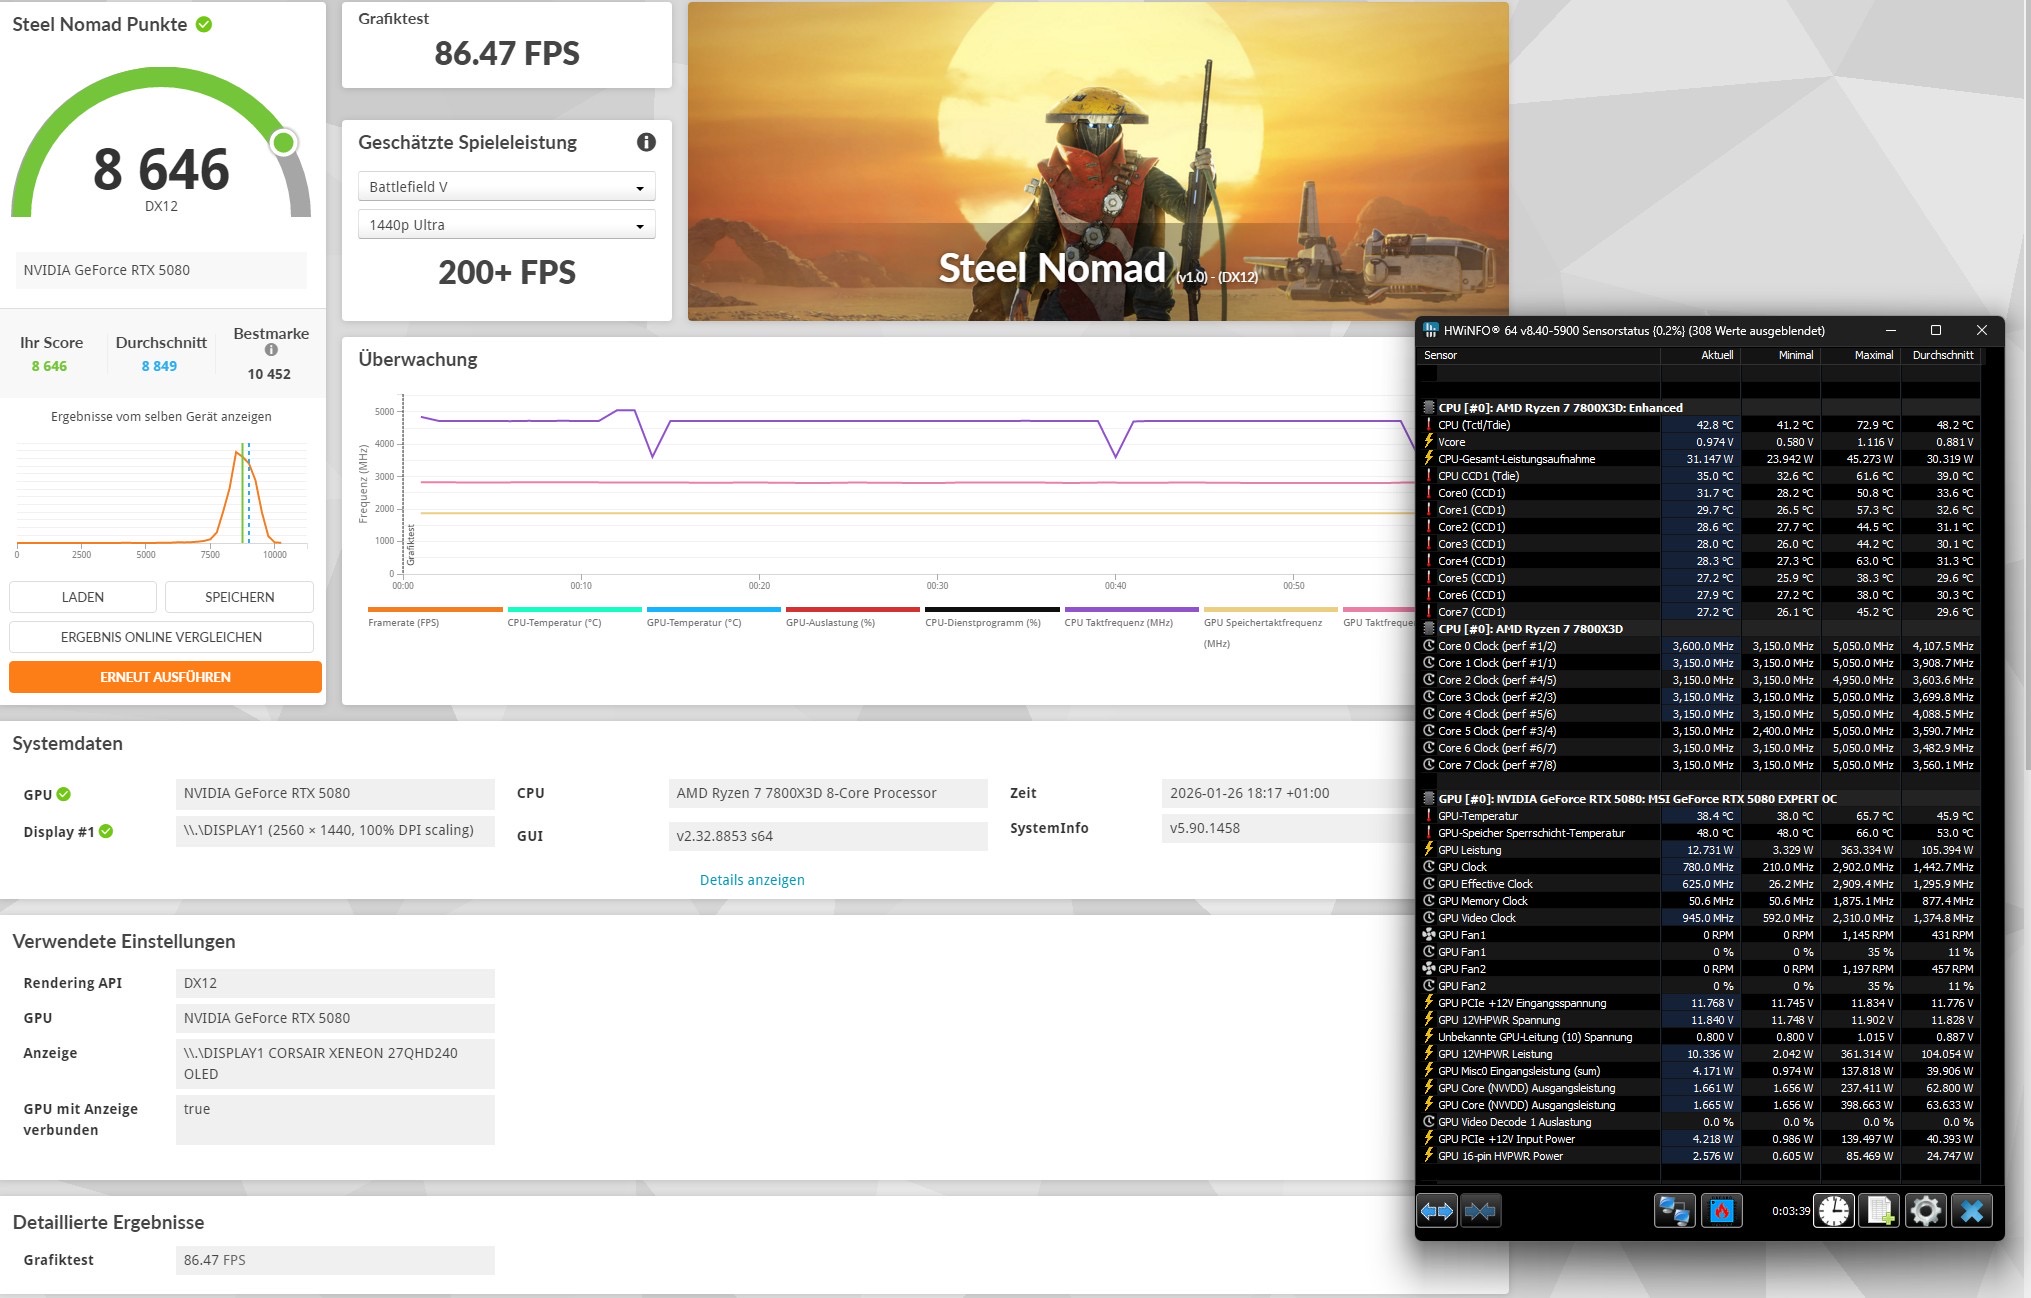This screenshot has height=1298, width=2031.
Task: Open HWiNFO sensor settings gear icon
Action: pos(1925,1211)
